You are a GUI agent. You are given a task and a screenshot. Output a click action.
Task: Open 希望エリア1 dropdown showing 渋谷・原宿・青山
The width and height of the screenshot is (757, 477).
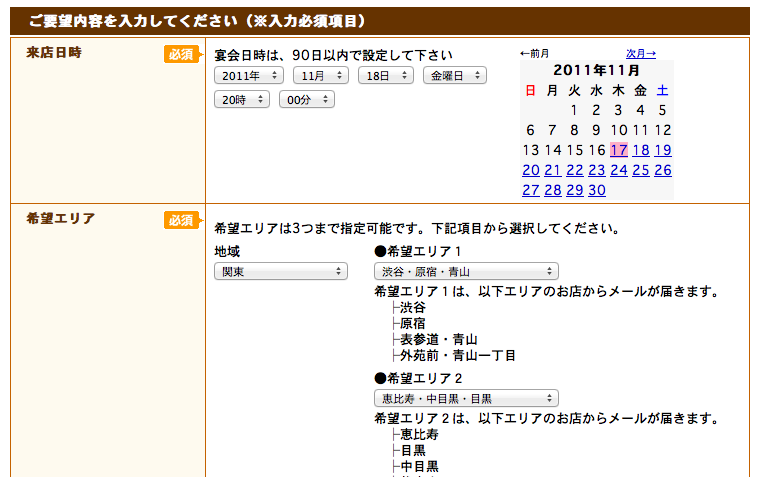466,271
